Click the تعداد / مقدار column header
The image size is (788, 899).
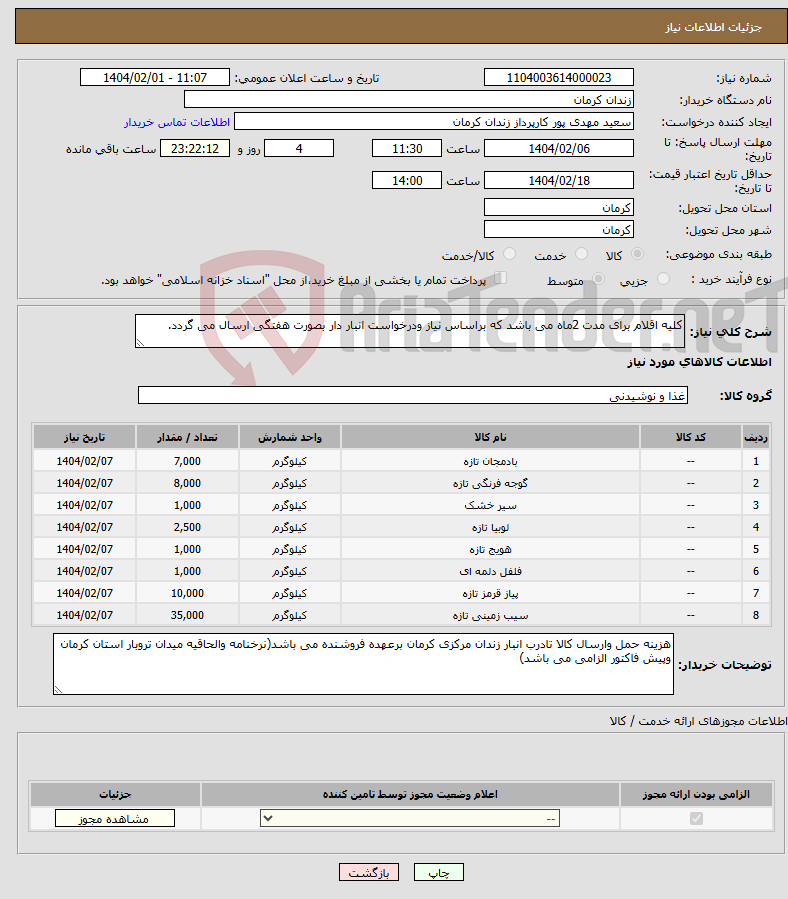(x=187, y=437)
